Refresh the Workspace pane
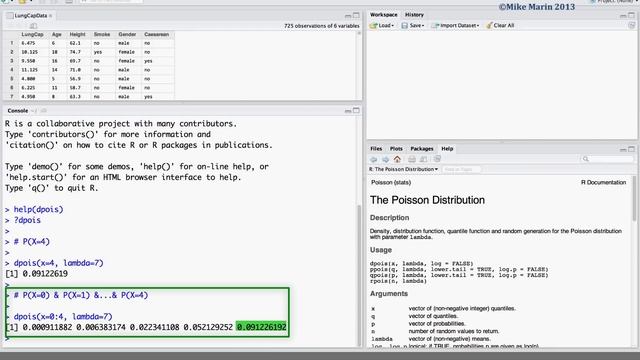 click(631, 25)
